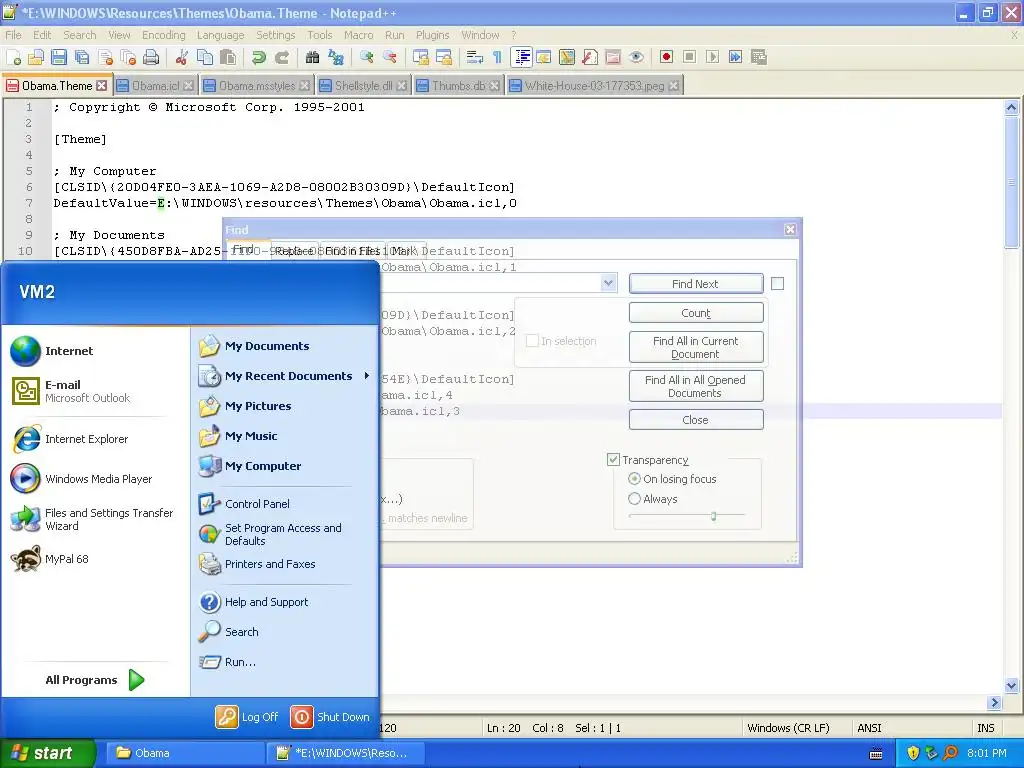Click the Print toolbar icon
Image resolution: width=1024 pixels, height=768 pixels.
click(152, 57)
